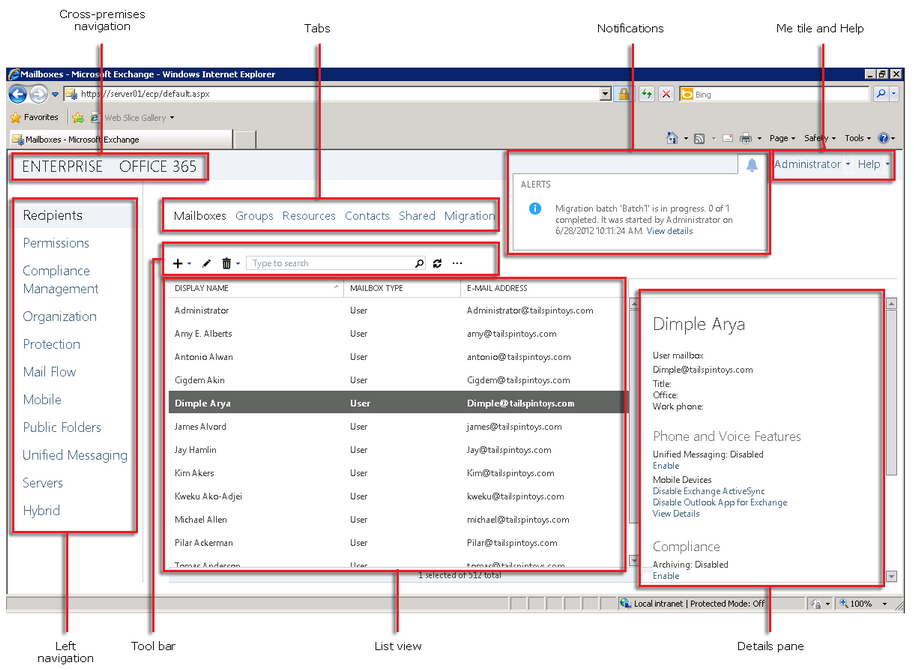
Task: Open Public Folders in left navigation
Action: tap(62, 427)
